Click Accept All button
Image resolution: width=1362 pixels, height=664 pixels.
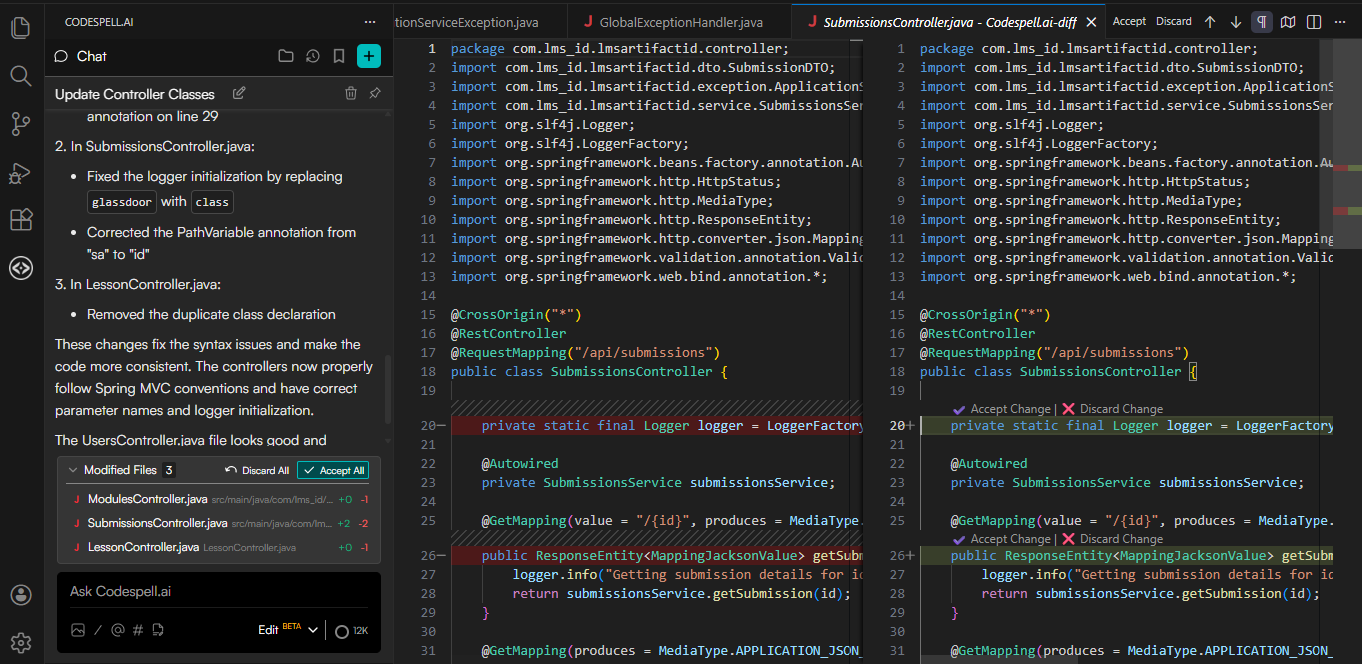tap(334, 470)
